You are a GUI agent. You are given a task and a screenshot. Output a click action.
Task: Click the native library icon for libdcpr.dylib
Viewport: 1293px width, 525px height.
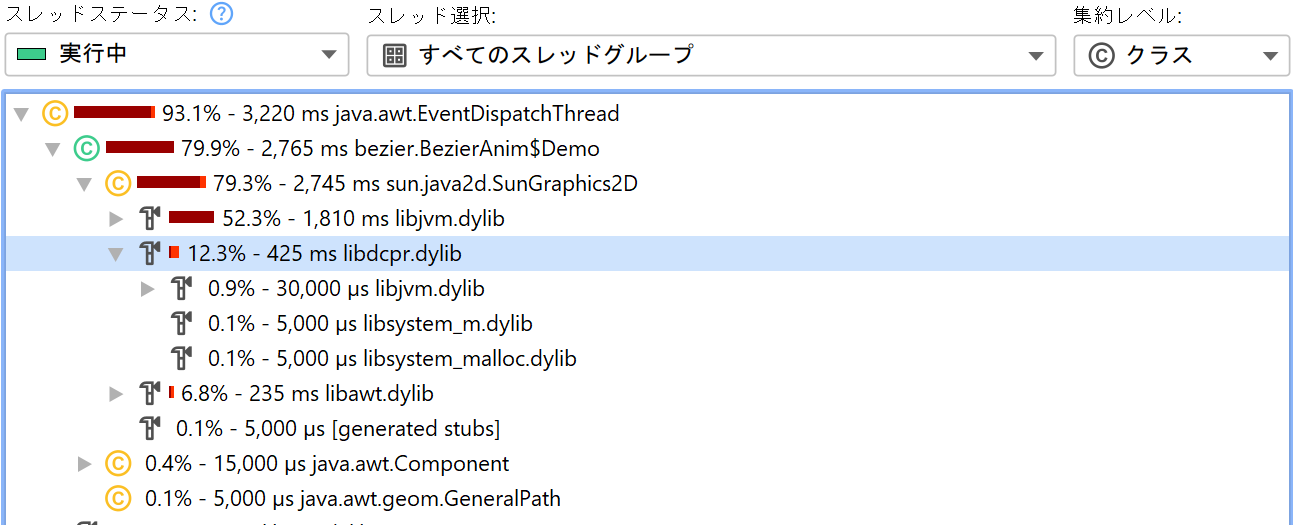(x=150, y=254)
